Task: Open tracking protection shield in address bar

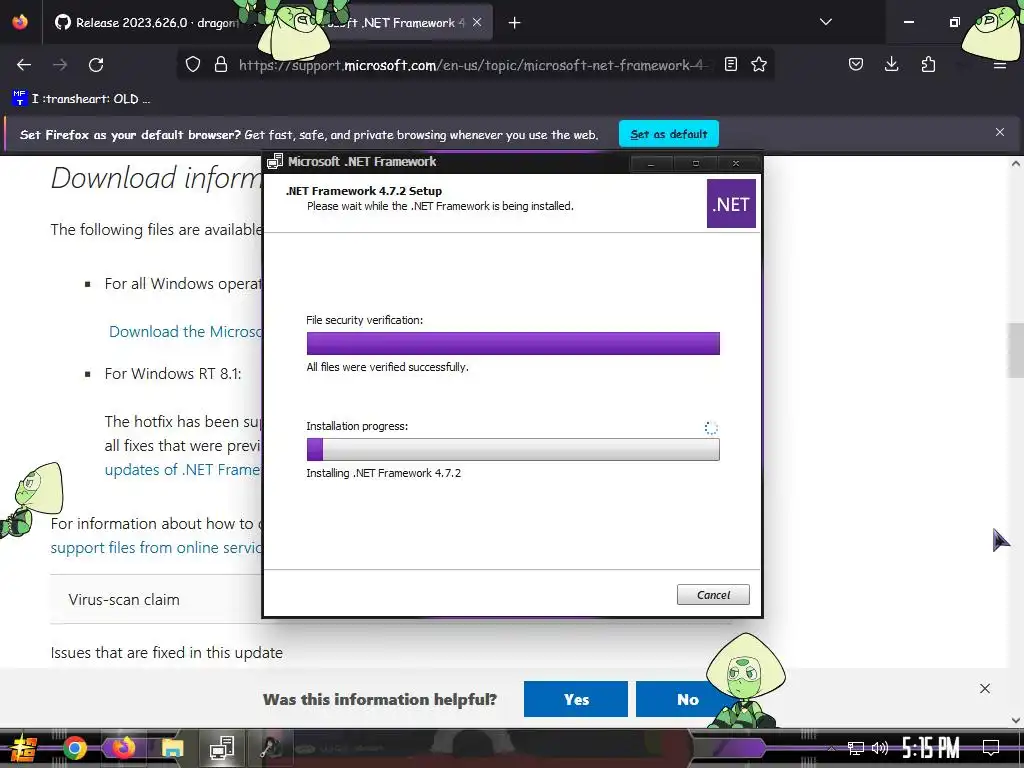Action: coord(193,65)
